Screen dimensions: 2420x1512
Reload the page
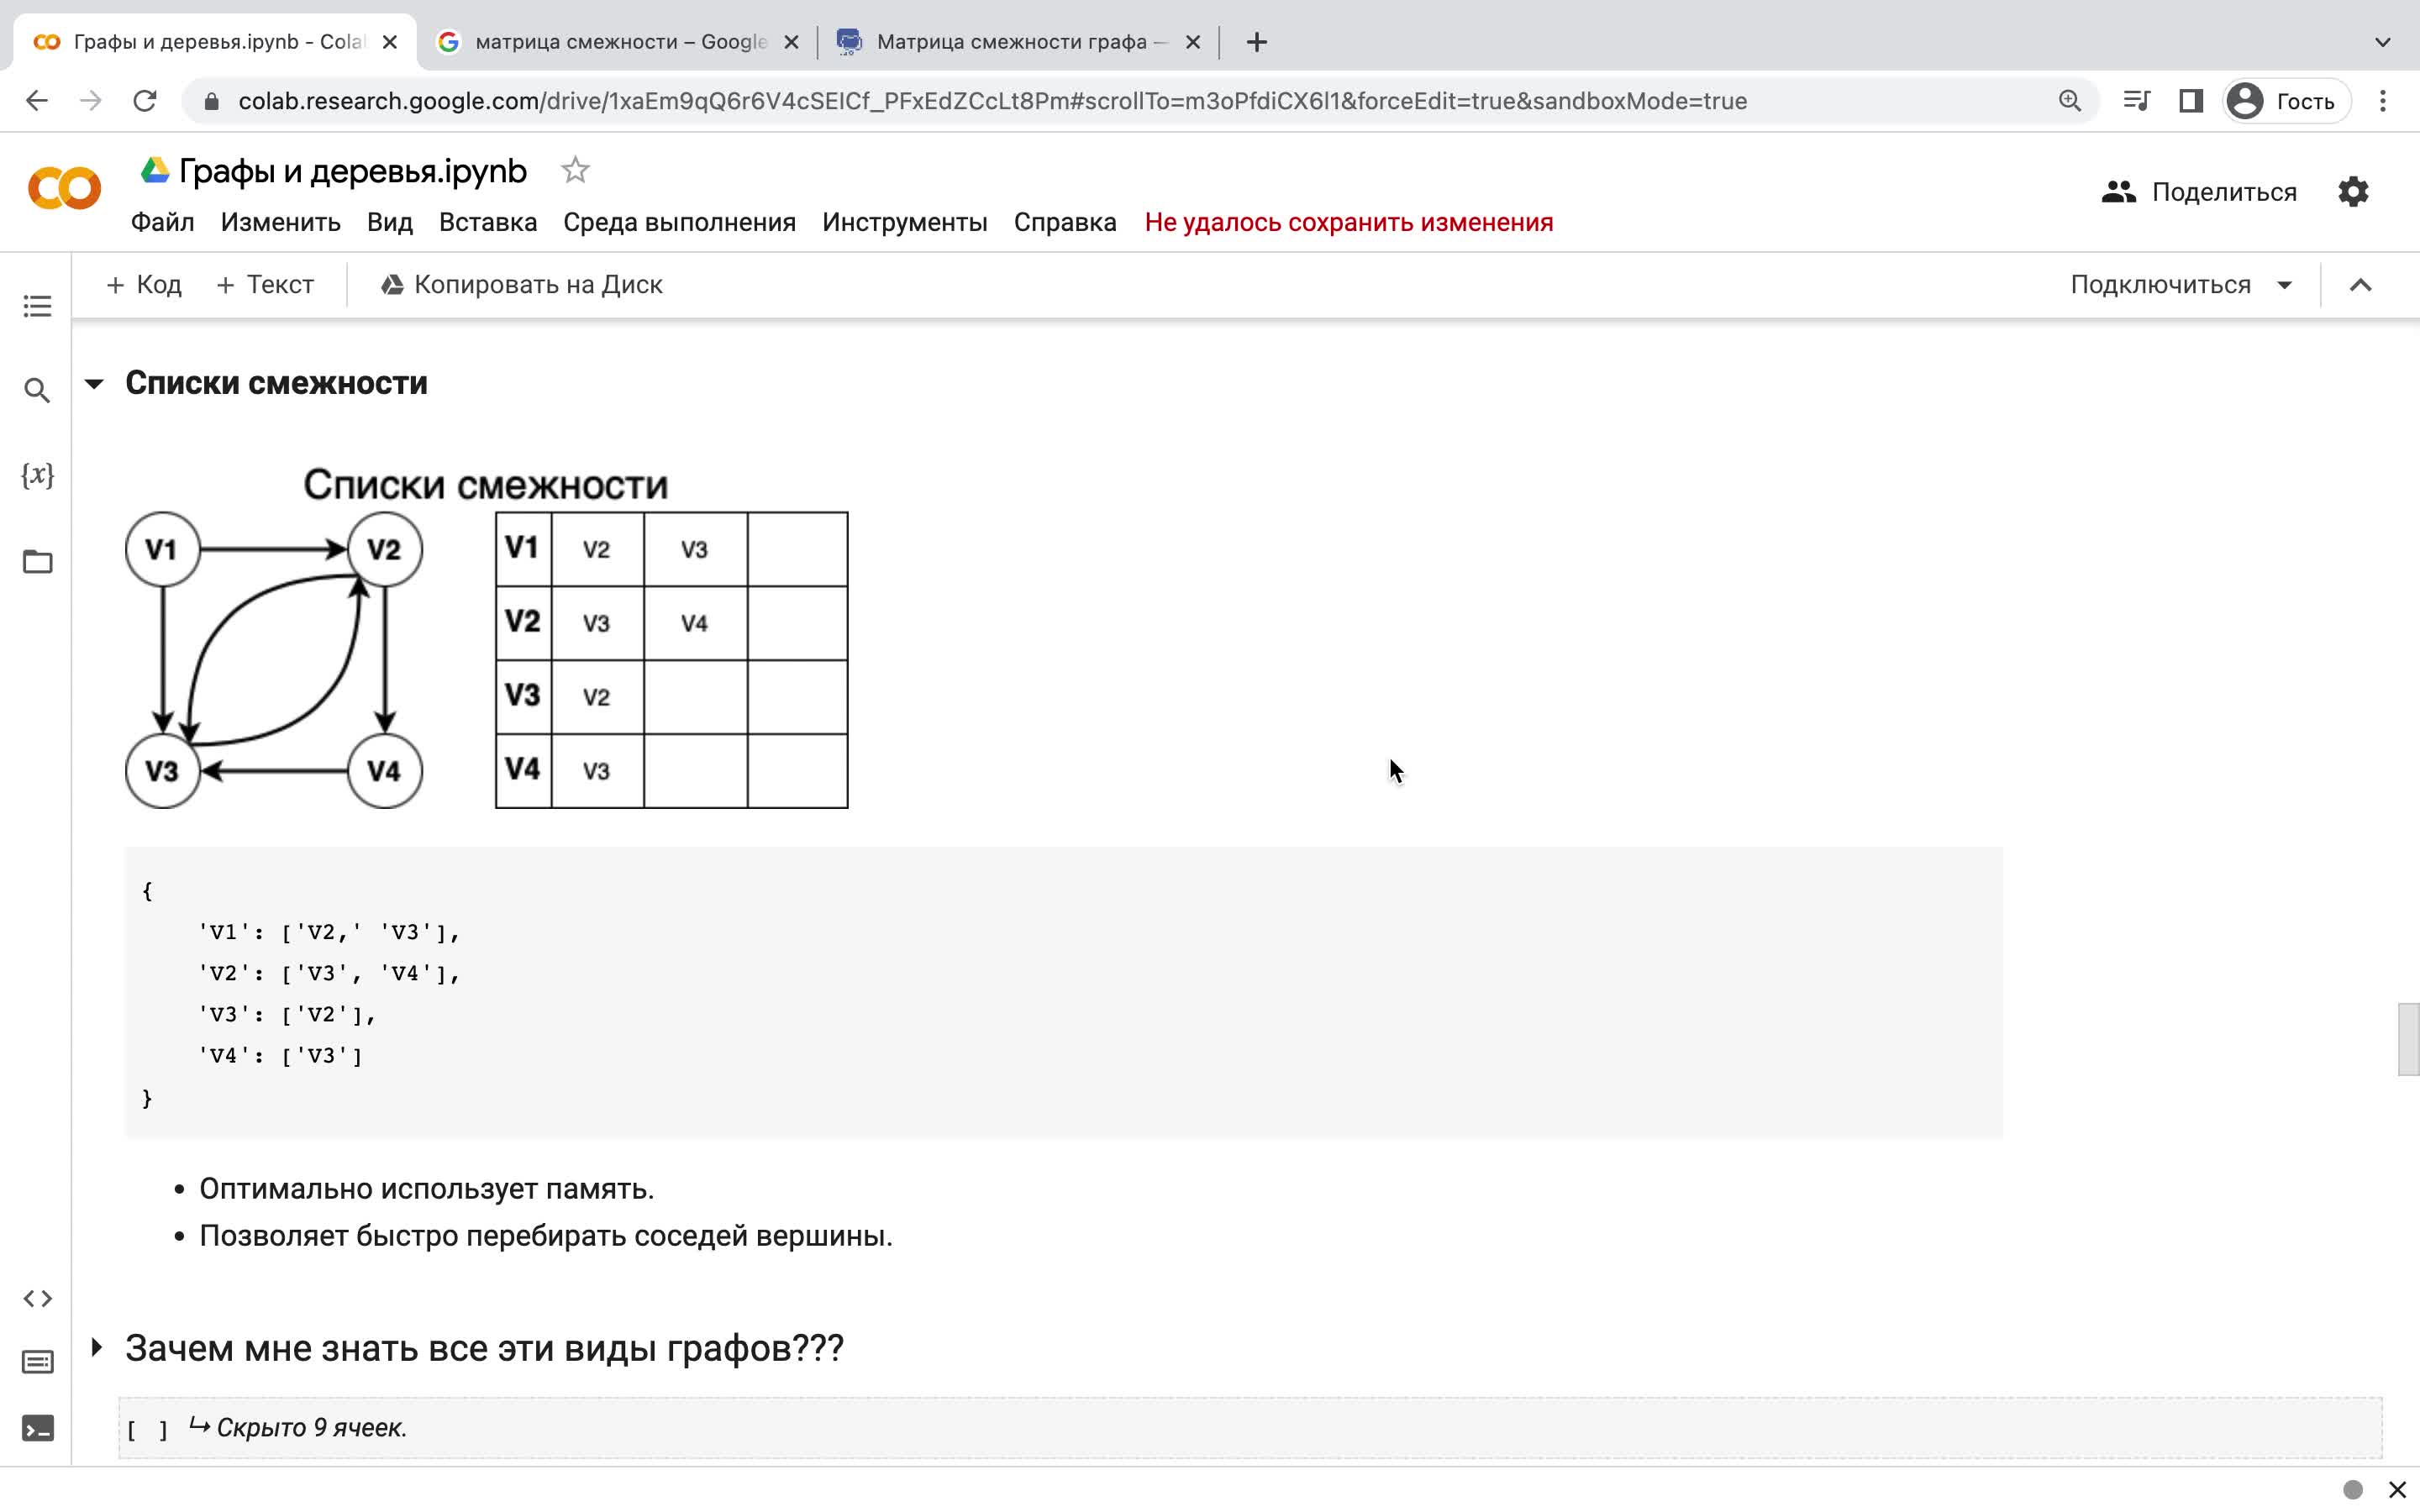pos(145,101)
